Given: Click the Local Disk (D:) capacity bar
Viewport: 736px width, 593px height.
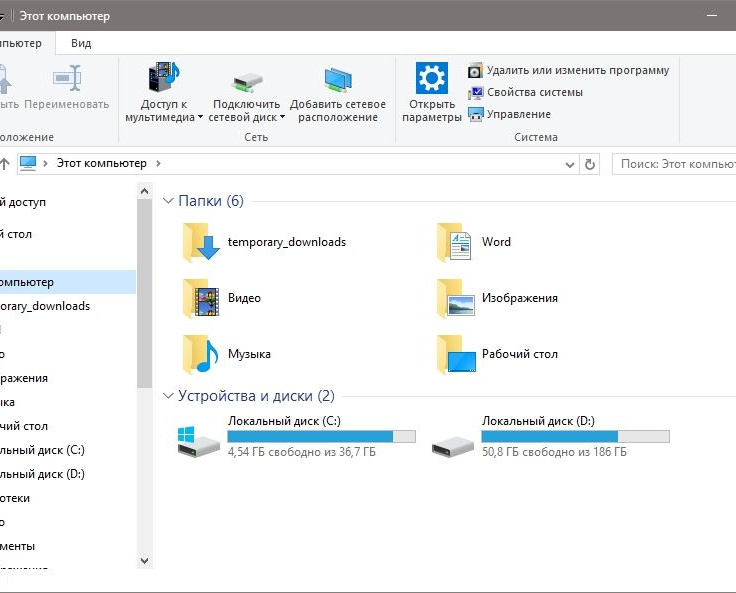Looking at the screenshot, I should coord(575,436).
